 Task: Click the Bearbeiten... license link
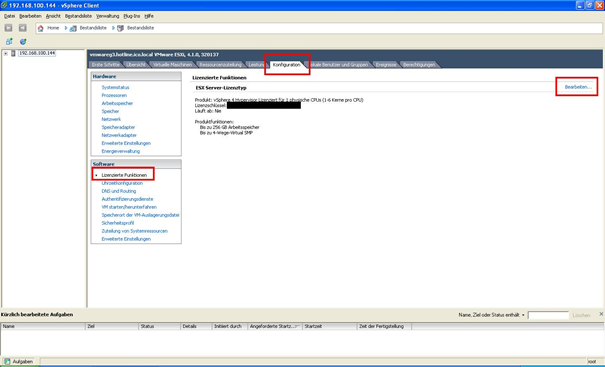point(578,87)
